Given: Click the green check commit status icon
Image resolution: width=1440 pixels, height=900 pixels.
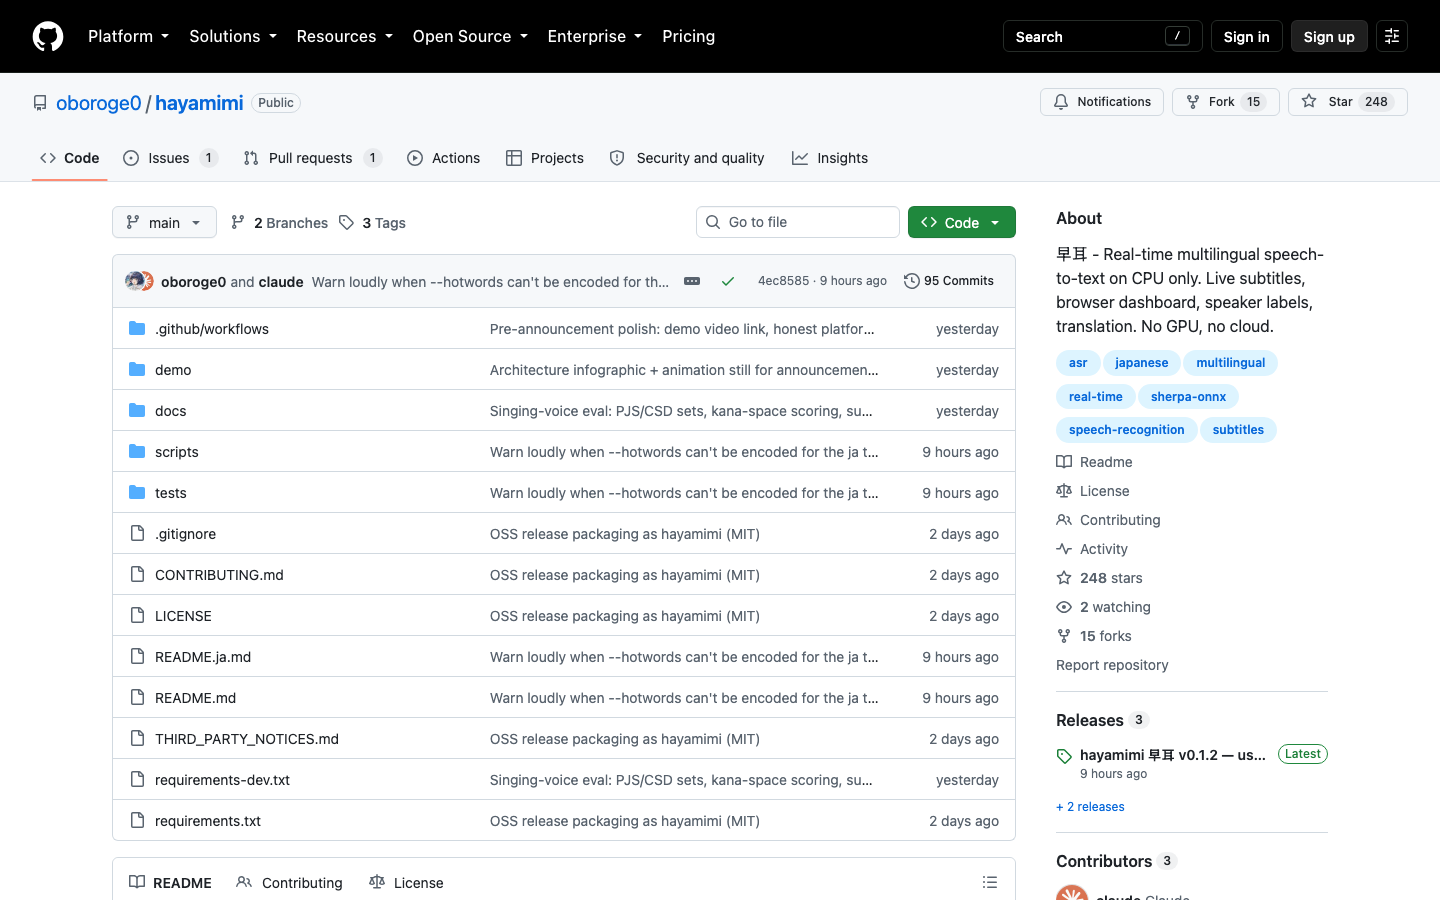Looking at the screenshot, I should click(728, 281).
